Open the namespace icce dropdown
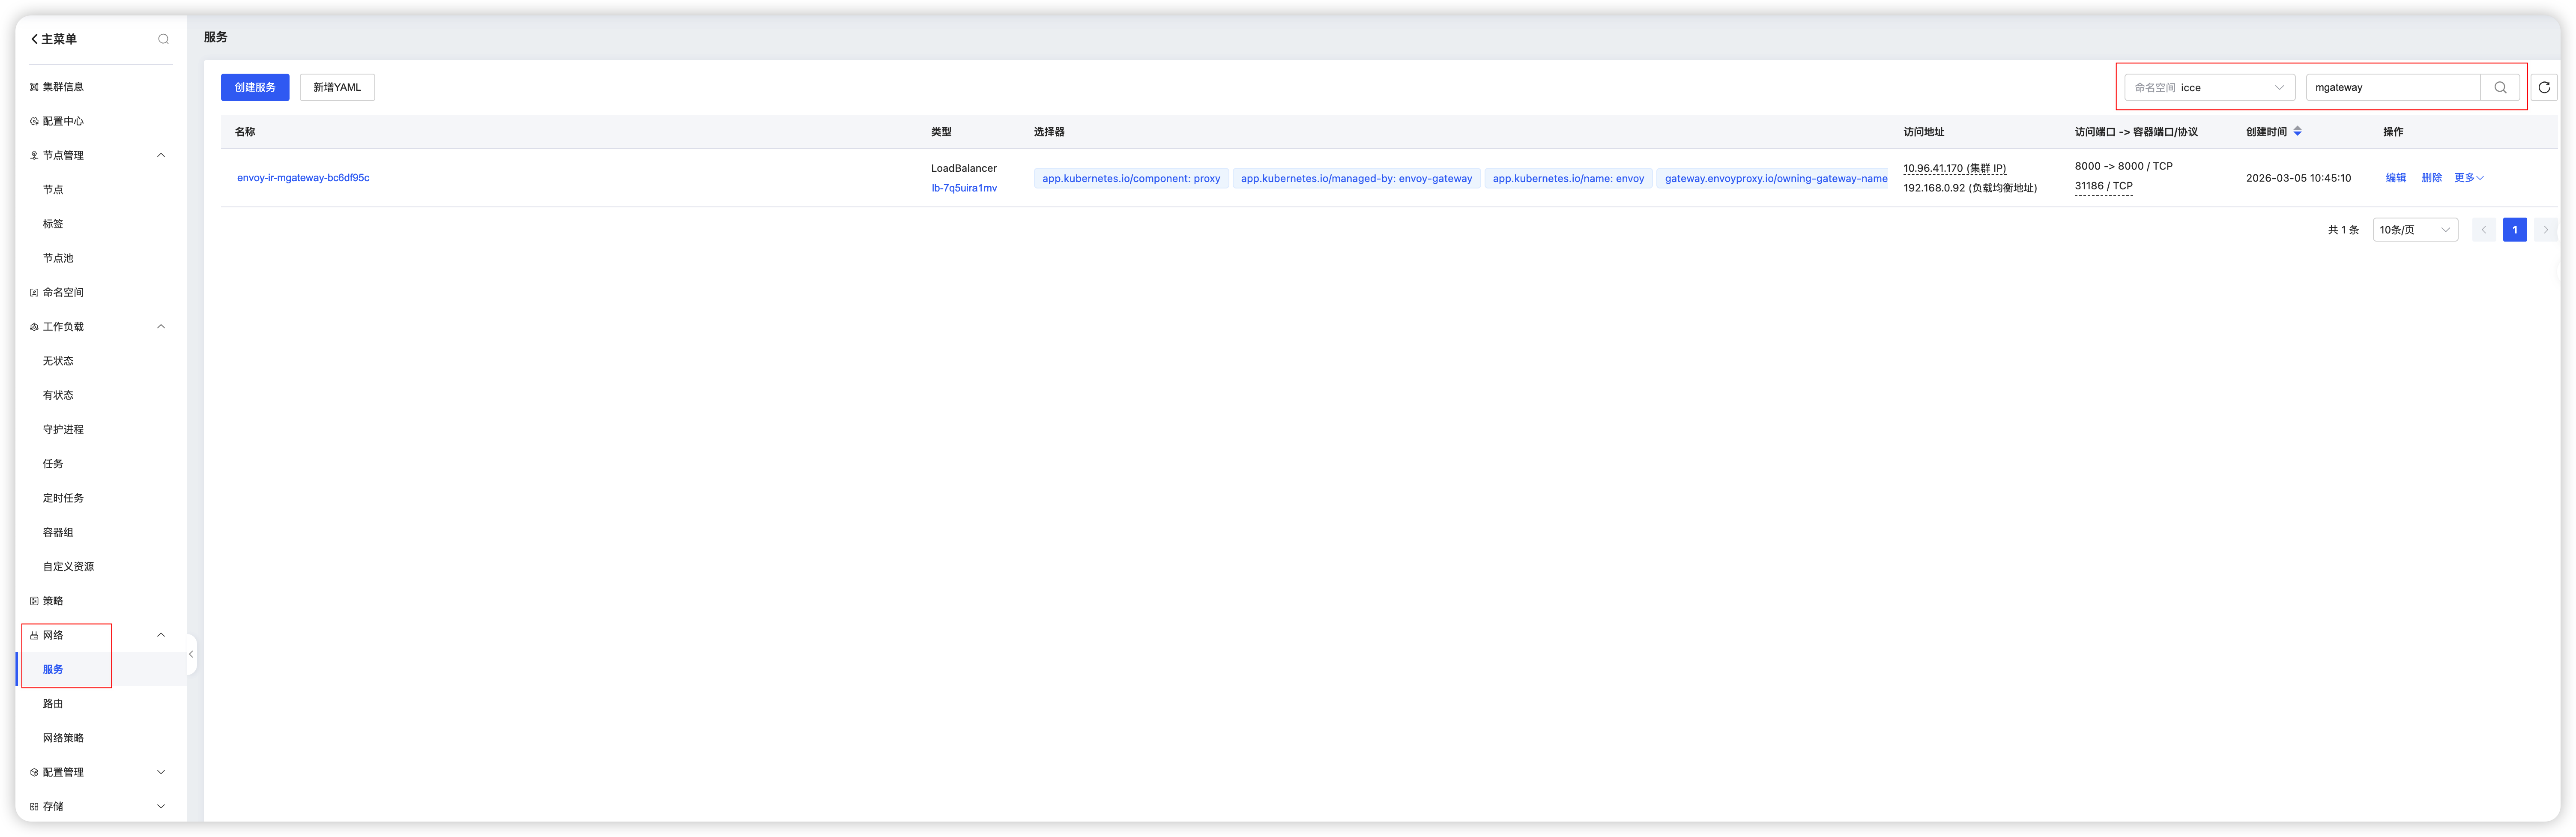 point(2209,87)
